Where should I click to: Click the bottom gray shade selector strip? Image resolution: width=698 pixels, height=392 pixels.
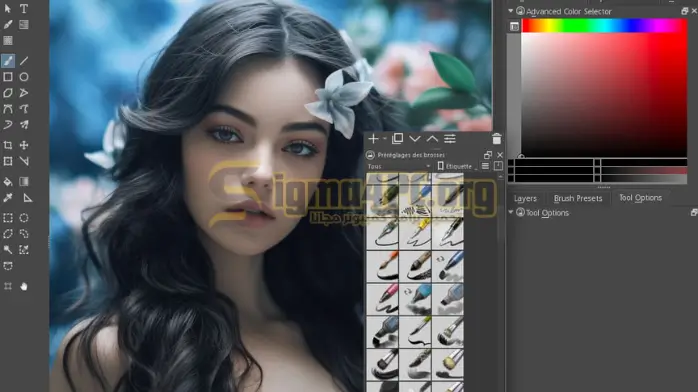597,179
